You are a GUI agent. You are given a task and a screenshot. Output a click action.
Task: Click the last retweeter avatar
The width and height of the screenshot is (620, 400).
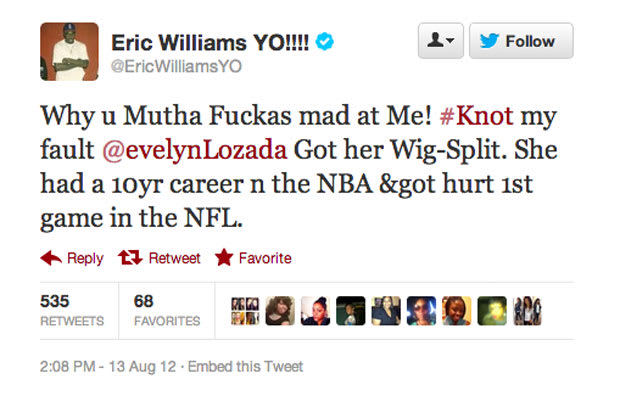tap(527, 311)
